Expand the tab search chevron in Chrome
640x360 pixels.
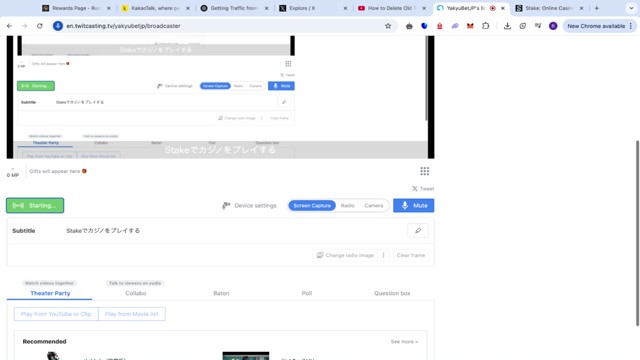(631, 8)
